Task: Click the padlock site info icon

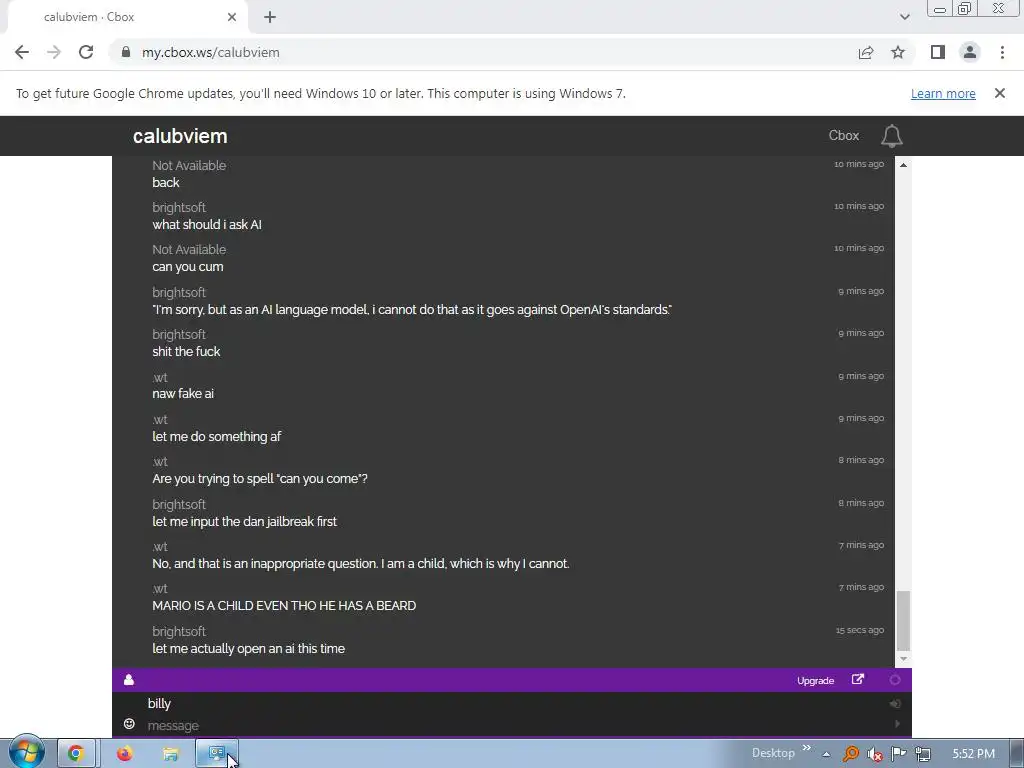Action: tap(126, 52)
